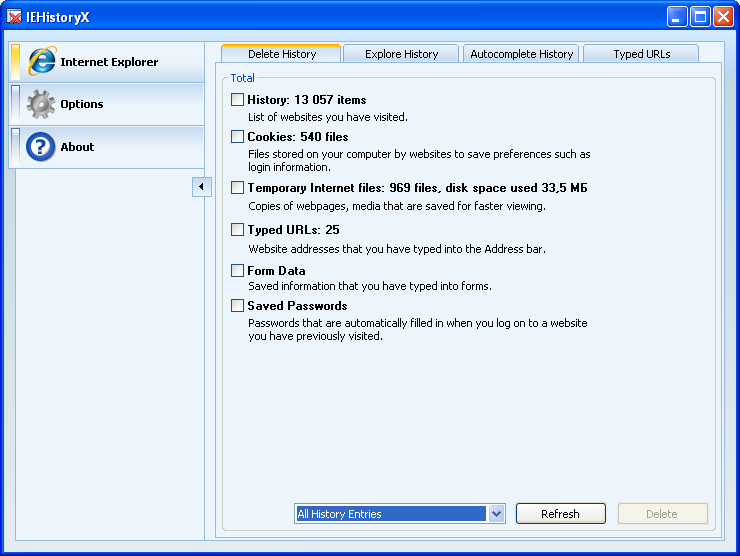Click 'List of websites you have visited' text
Viewport: 740px width, 556px height.
point(328,117)
